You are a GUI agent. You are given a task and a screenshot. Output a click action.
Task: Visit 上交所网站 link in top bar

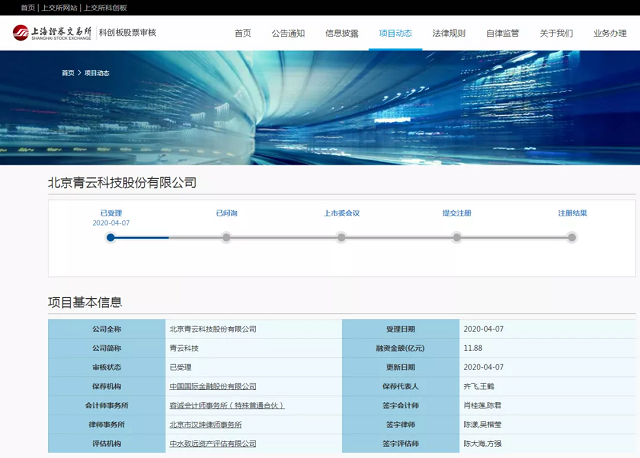point(59,8)
